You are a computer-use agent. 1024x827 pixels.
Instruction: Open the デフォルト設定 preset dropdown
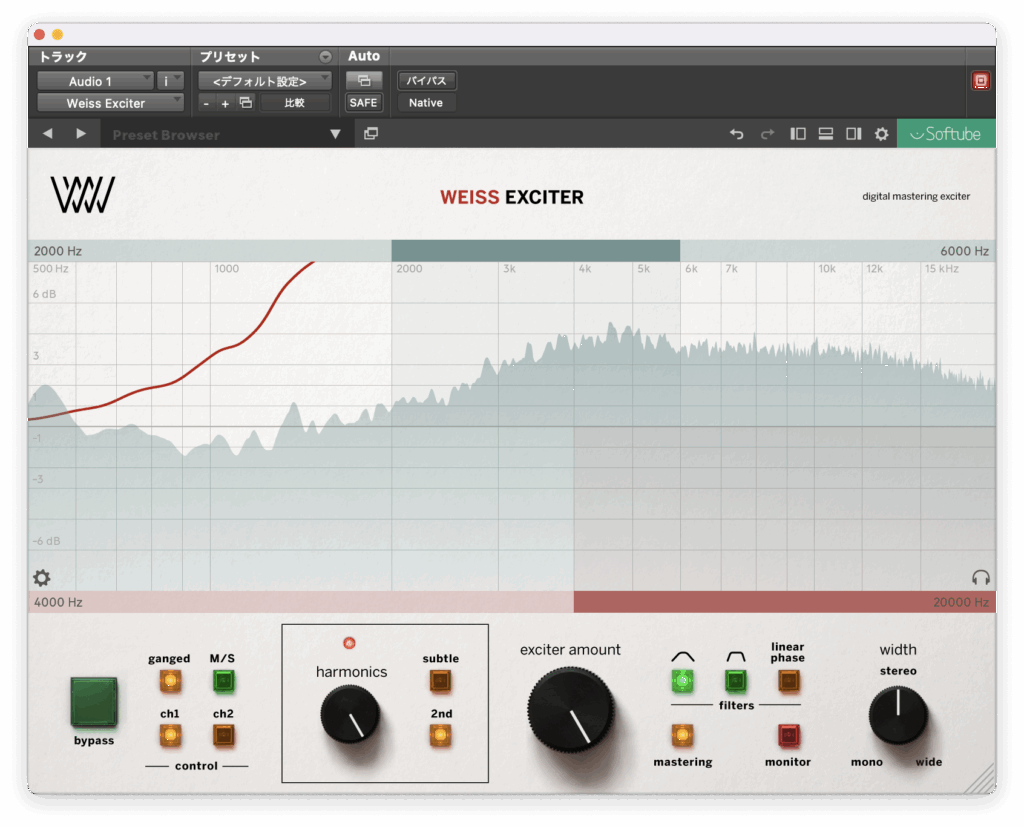click(264, 81)
